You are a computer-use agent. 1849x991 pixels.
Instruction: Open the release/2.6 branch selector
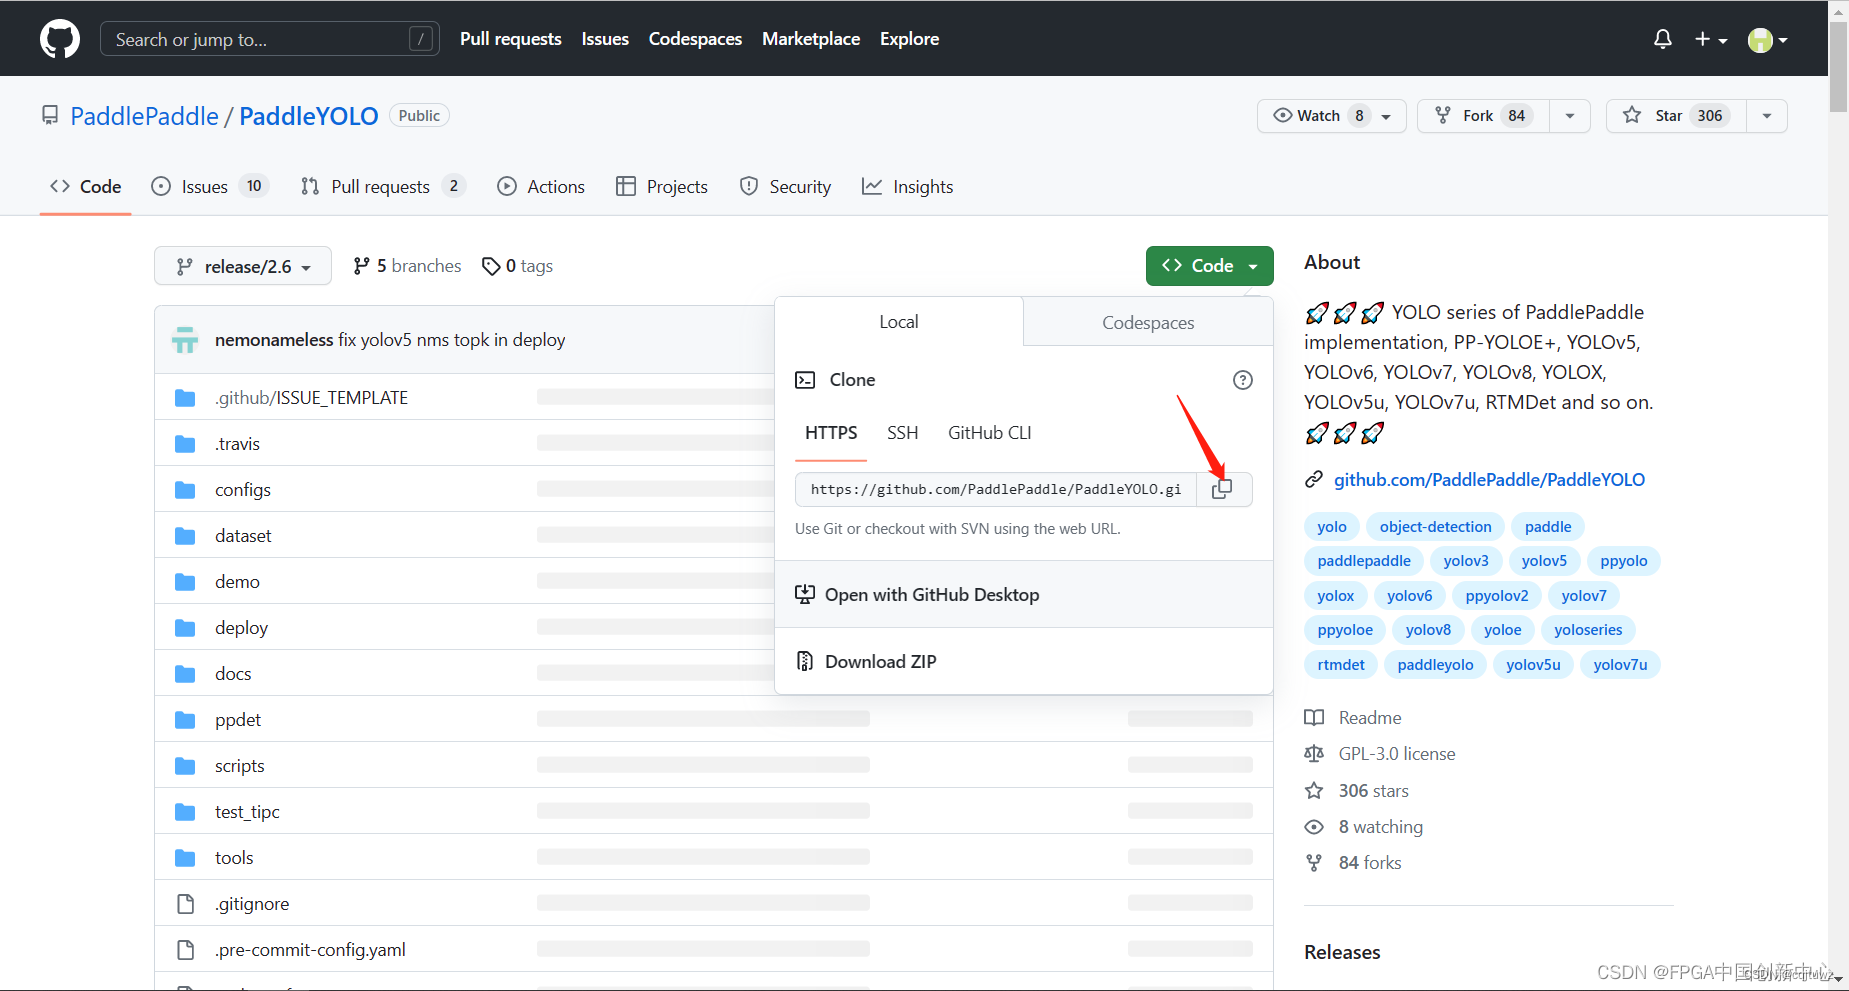243,266
